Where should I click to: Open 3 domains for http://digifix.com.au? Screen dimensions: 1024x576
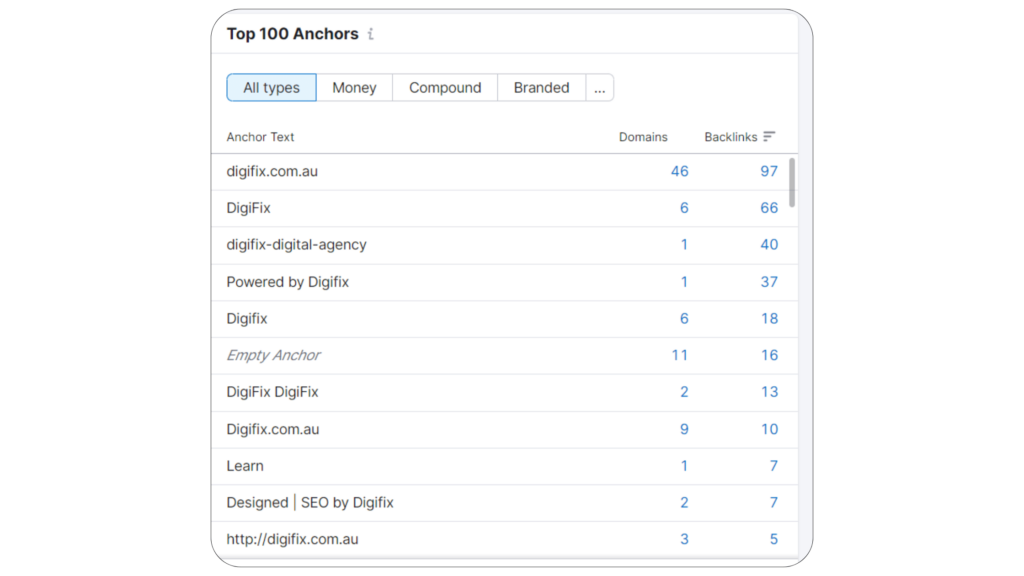pyautogui.click(x=684, y=539)
